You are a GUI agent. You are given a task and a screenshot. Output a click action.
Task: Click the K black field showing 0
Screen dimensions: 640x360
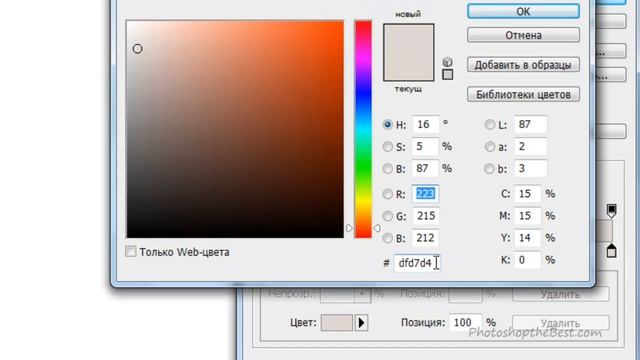(527, 260)
